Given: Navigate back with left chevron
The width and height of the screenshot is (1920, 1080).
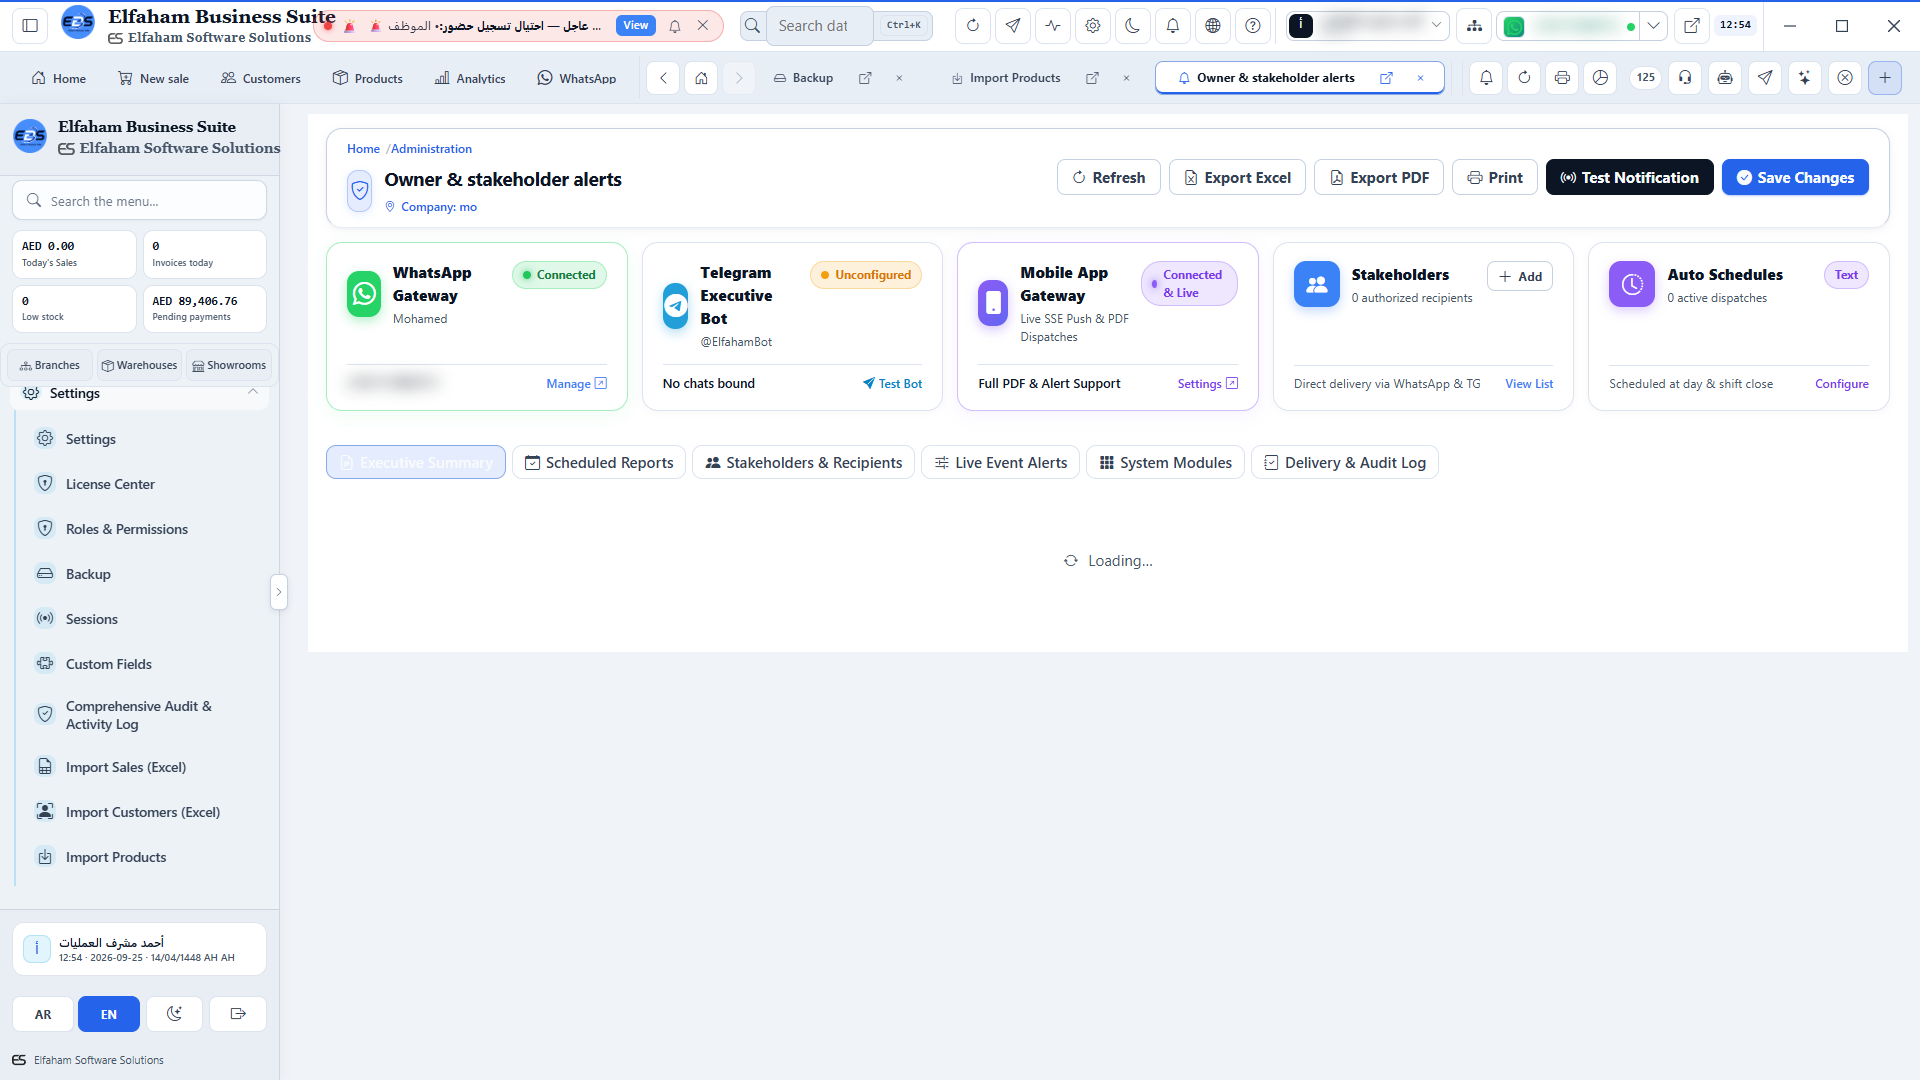Looking at the screenshot, I should tap(663, 78).
